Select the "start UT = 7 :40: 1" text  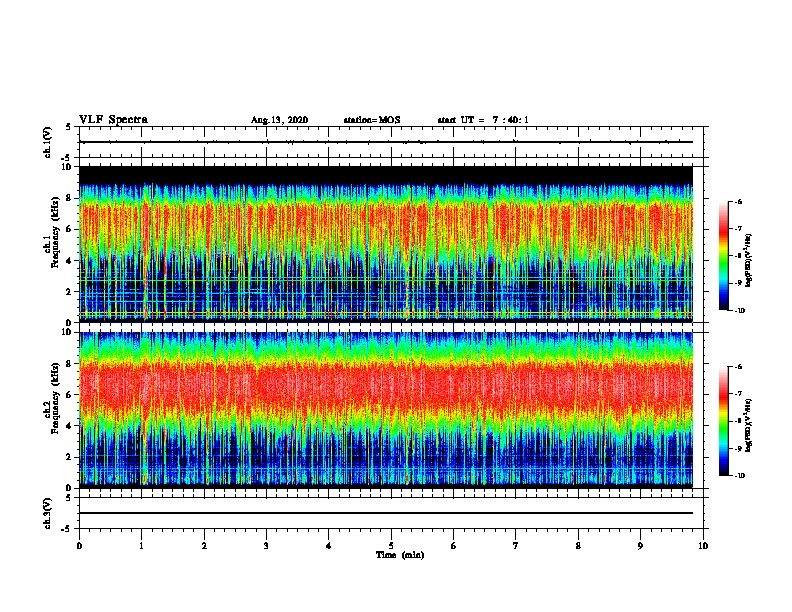point(483,120)
